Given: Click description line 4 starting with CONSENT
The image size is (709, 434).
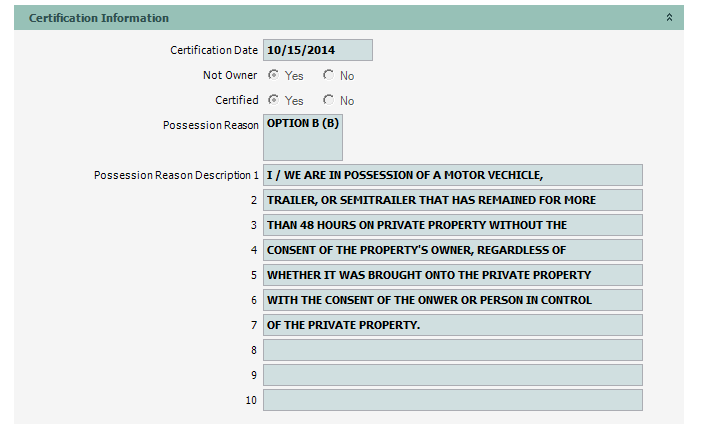Looking at the screenshot, I should coord(452,250).
